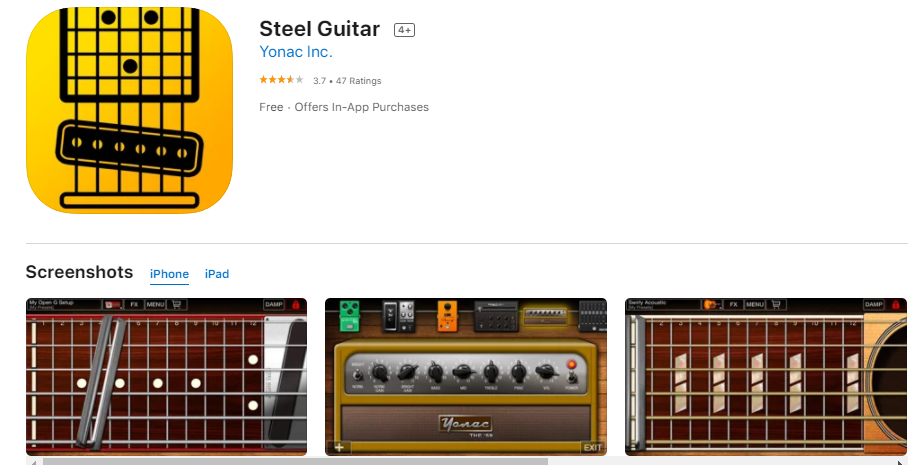Image resolution: width=915 pixels, height=465 pixels.
Task: Open the My Open G Setup preset selector
Action: click(64, 305)
